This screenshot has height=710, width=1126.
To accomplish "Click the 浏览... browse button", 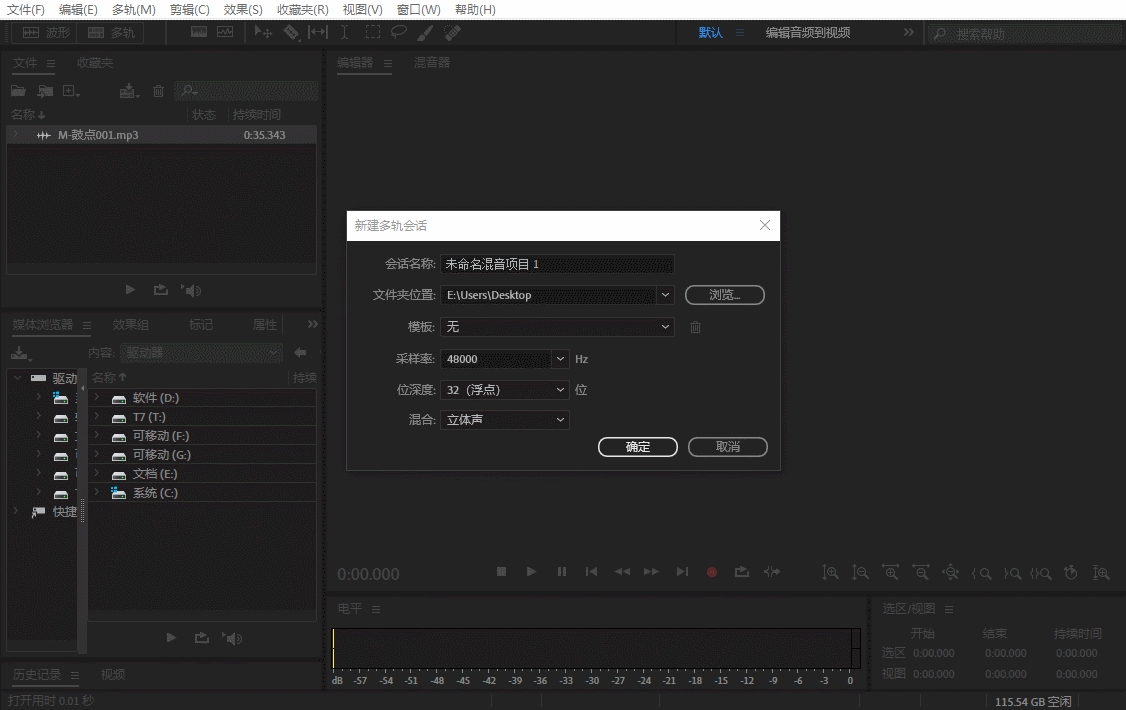I will [725, 295].
